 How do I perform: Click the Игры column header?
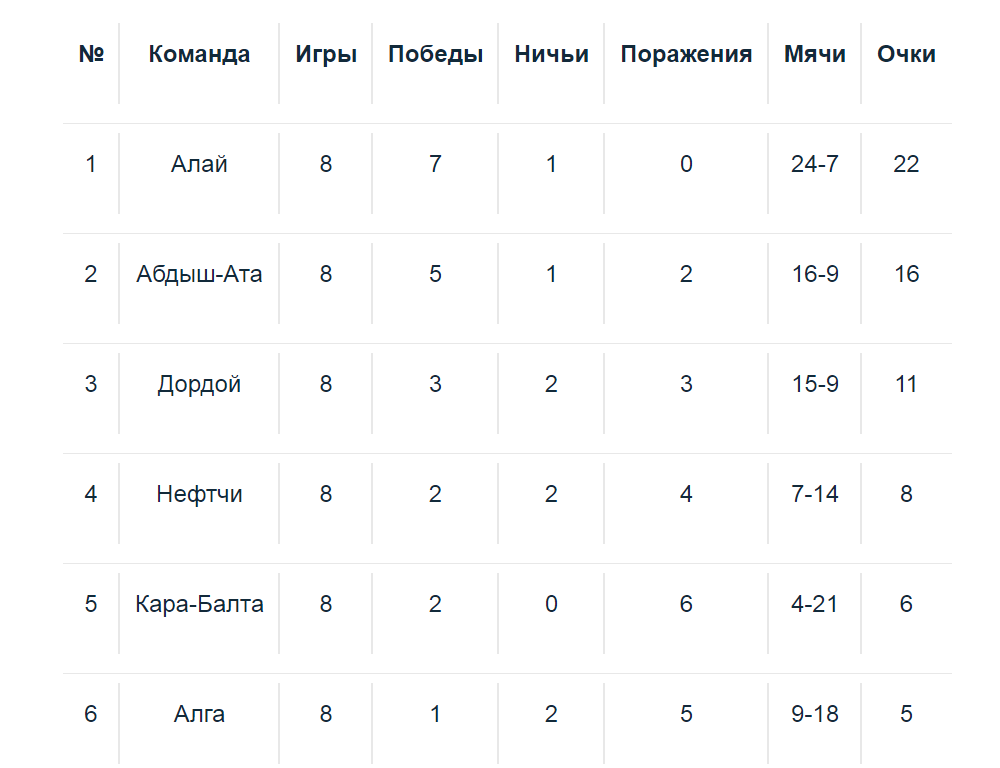326,54
